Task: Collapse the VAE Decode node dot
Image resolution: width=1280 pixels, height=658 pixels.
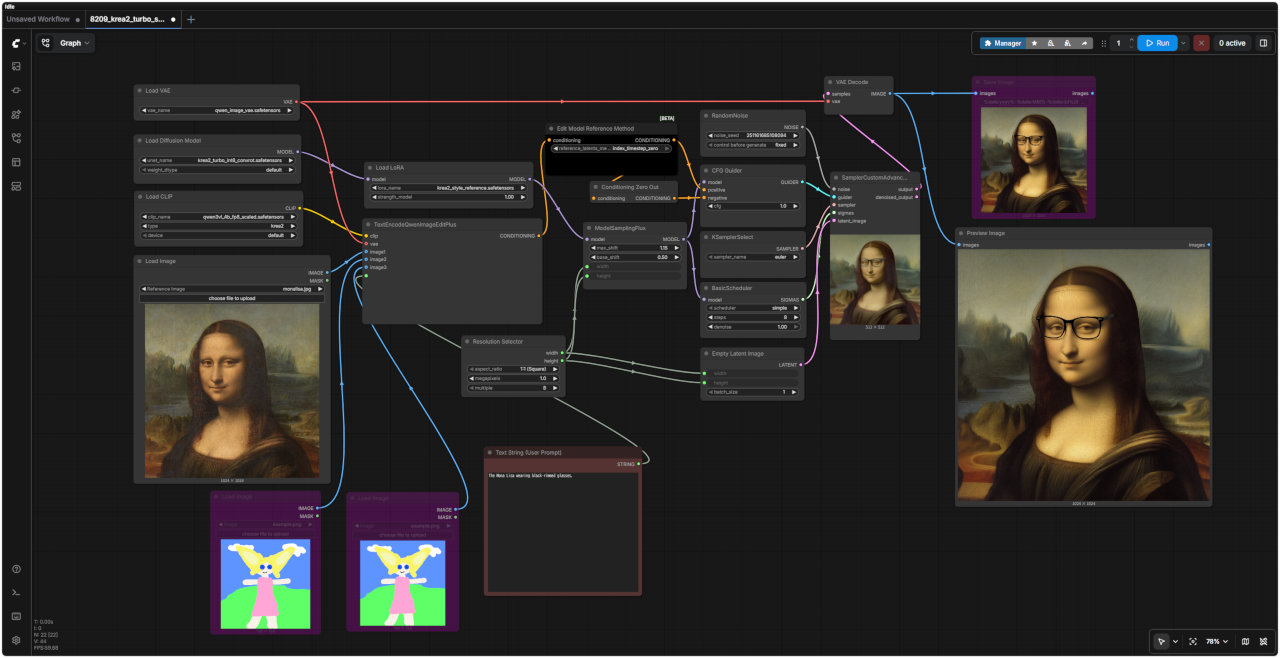Action: click(x=830, y=82)
